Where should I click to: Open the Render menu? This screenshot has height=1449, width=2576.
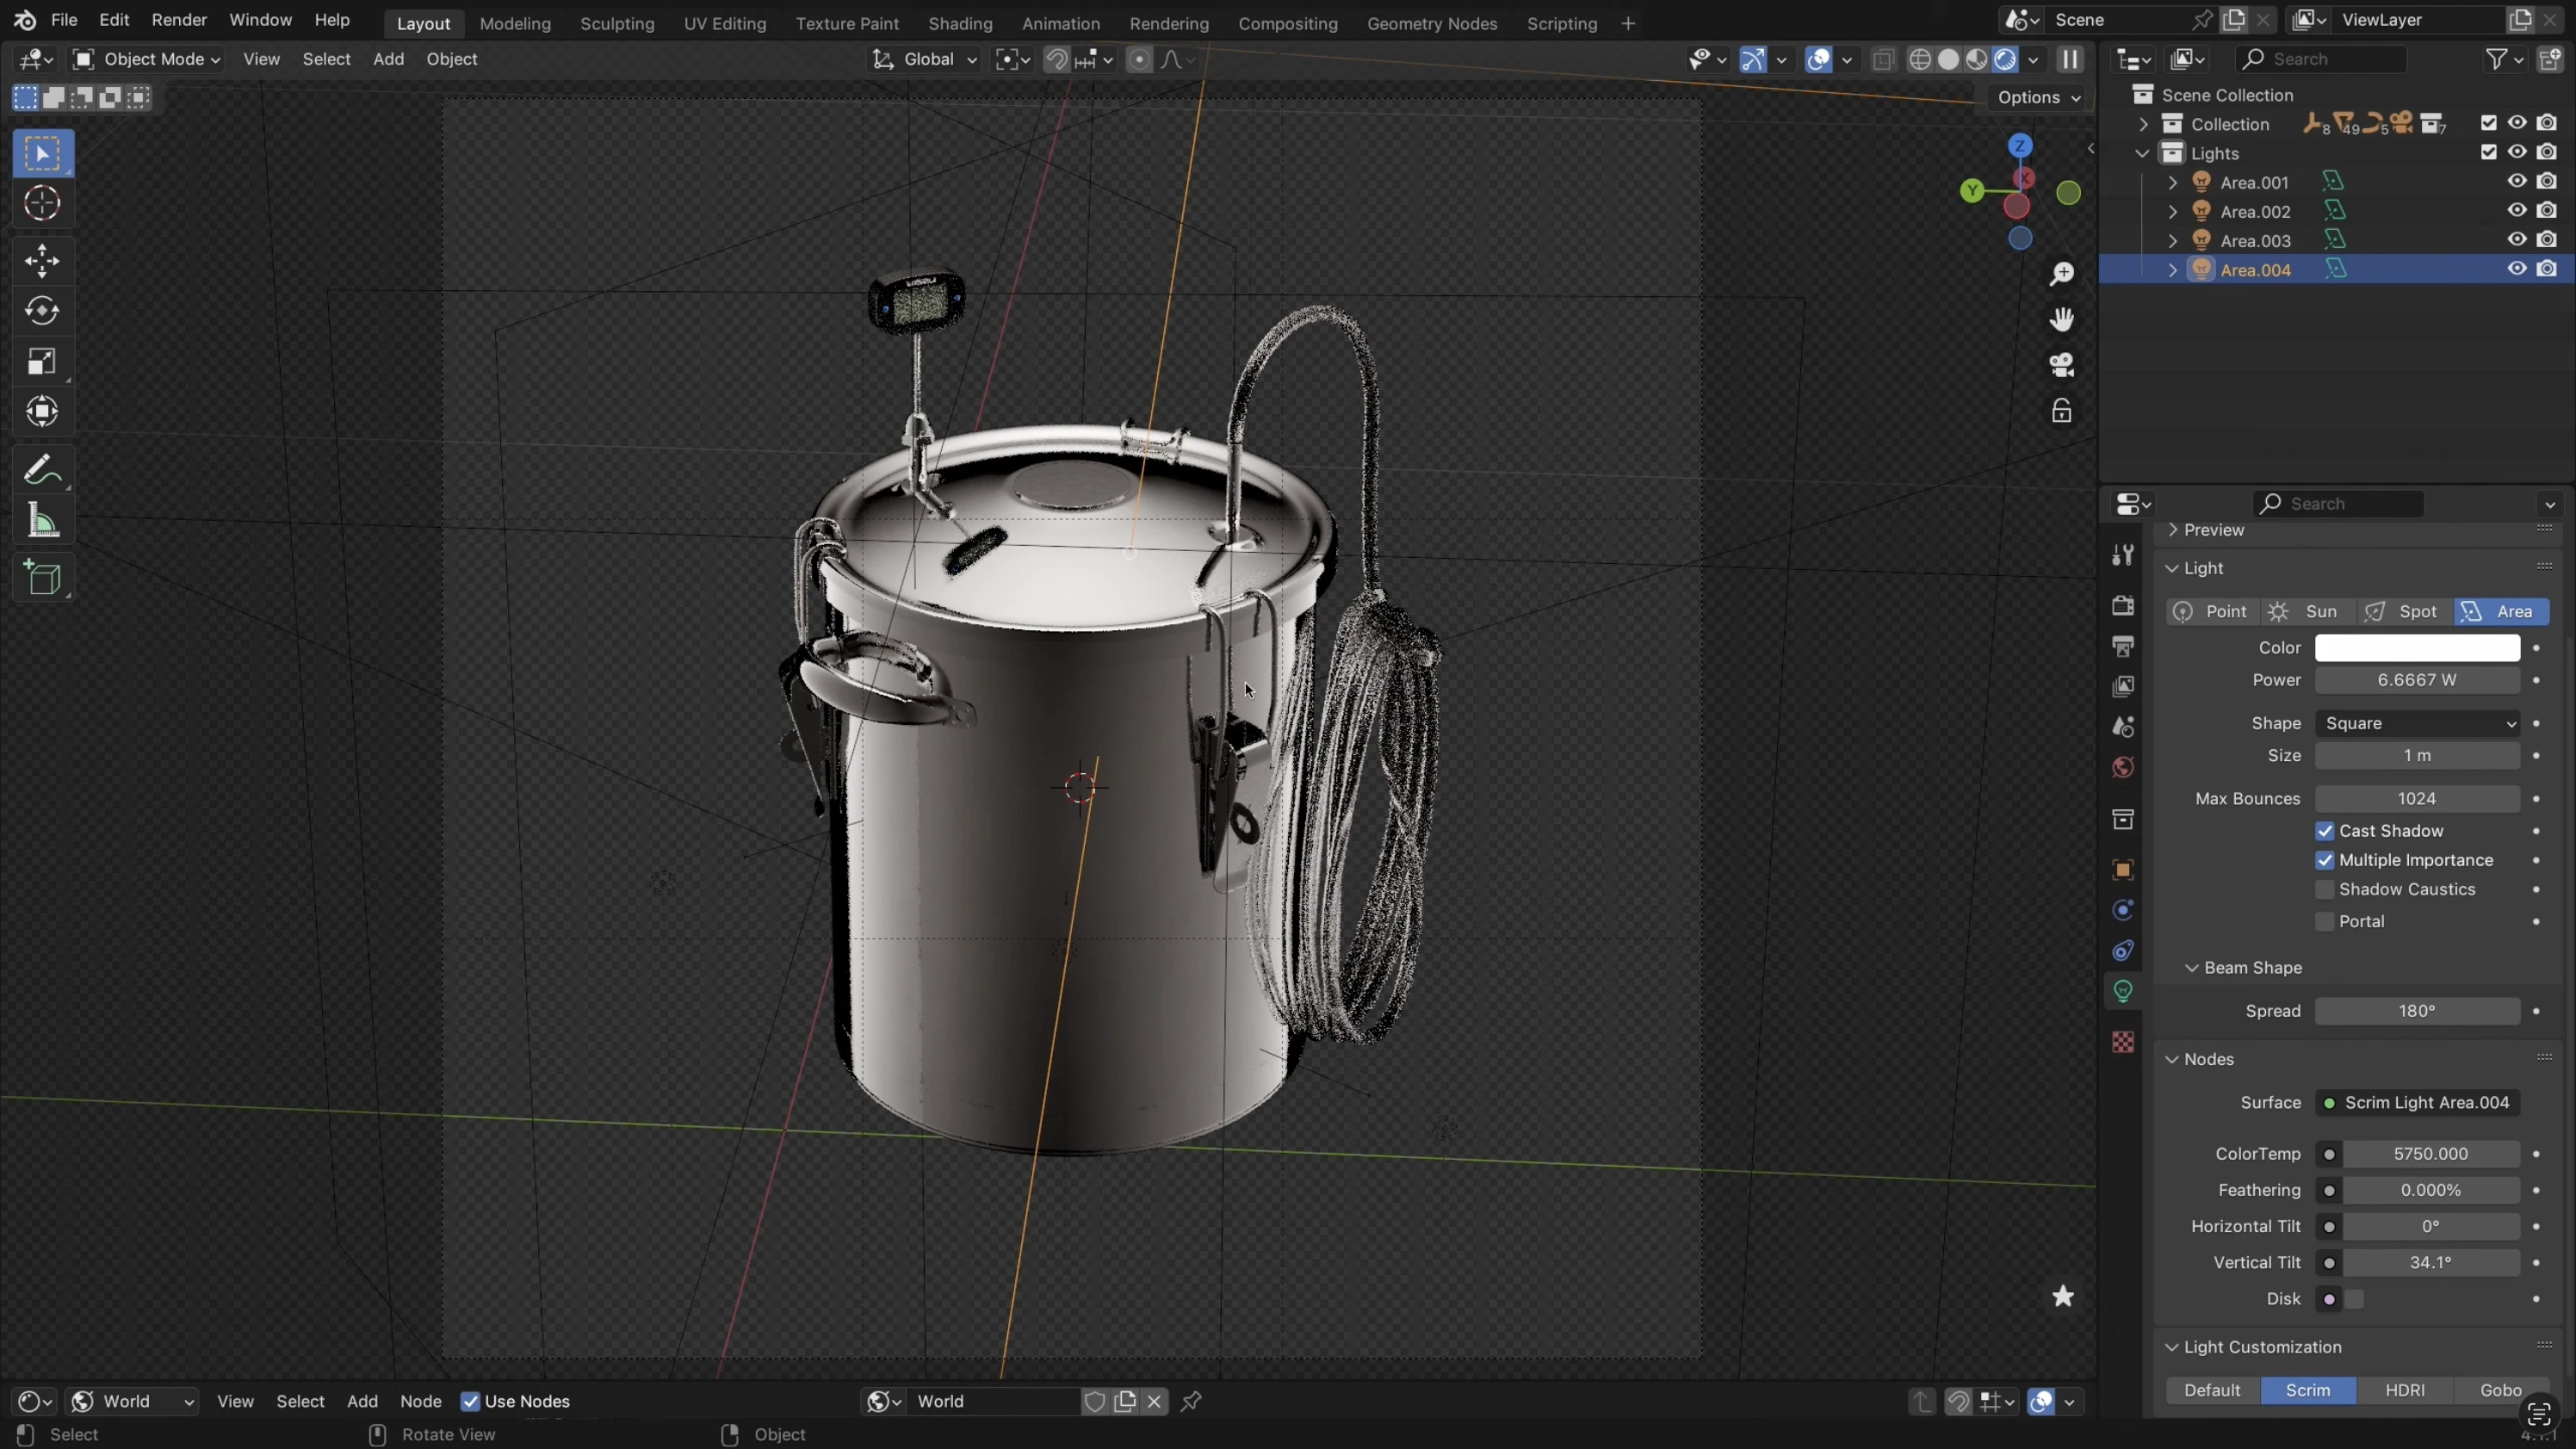pos(179,20)
